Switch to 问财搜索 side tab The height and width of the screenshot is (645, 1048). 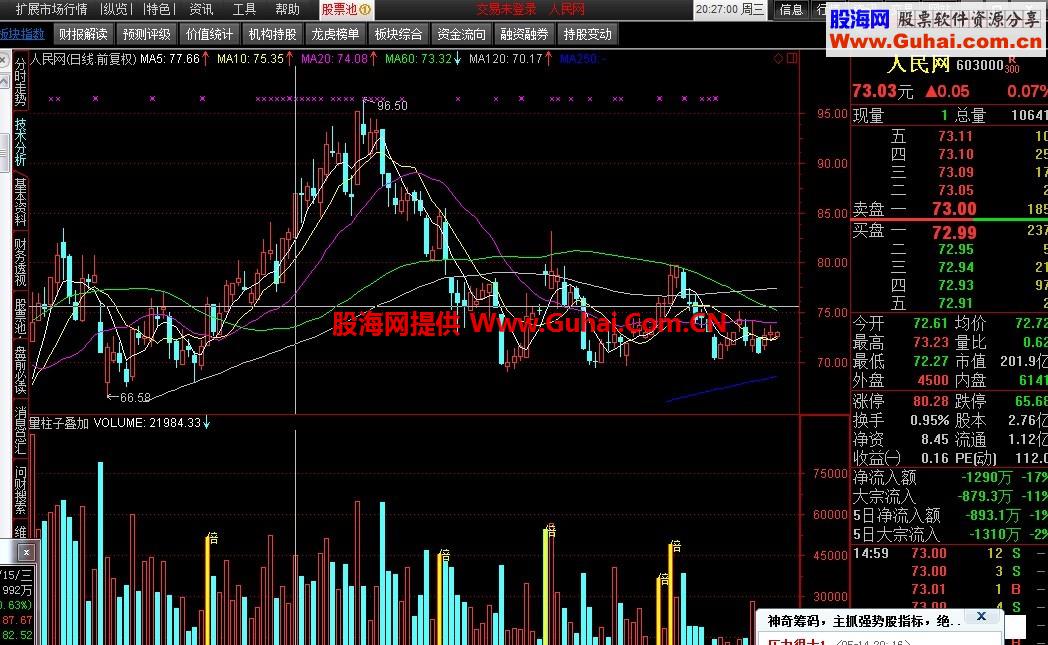click(20, 490)
